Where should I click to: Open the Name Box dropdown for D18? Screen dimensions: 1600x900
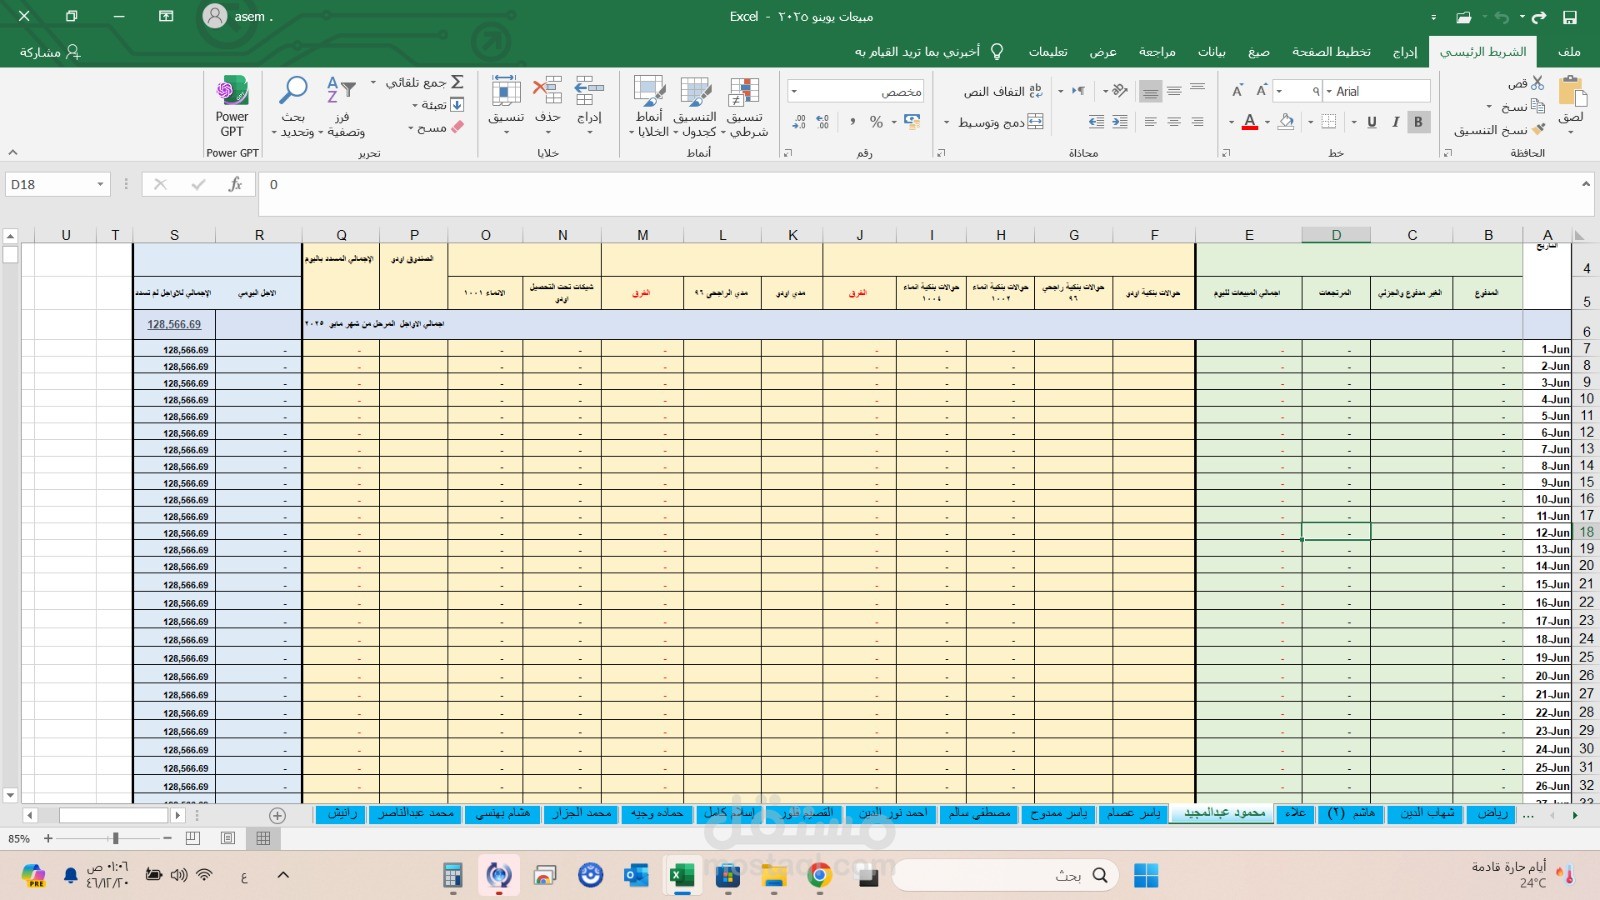pos(100,184)
